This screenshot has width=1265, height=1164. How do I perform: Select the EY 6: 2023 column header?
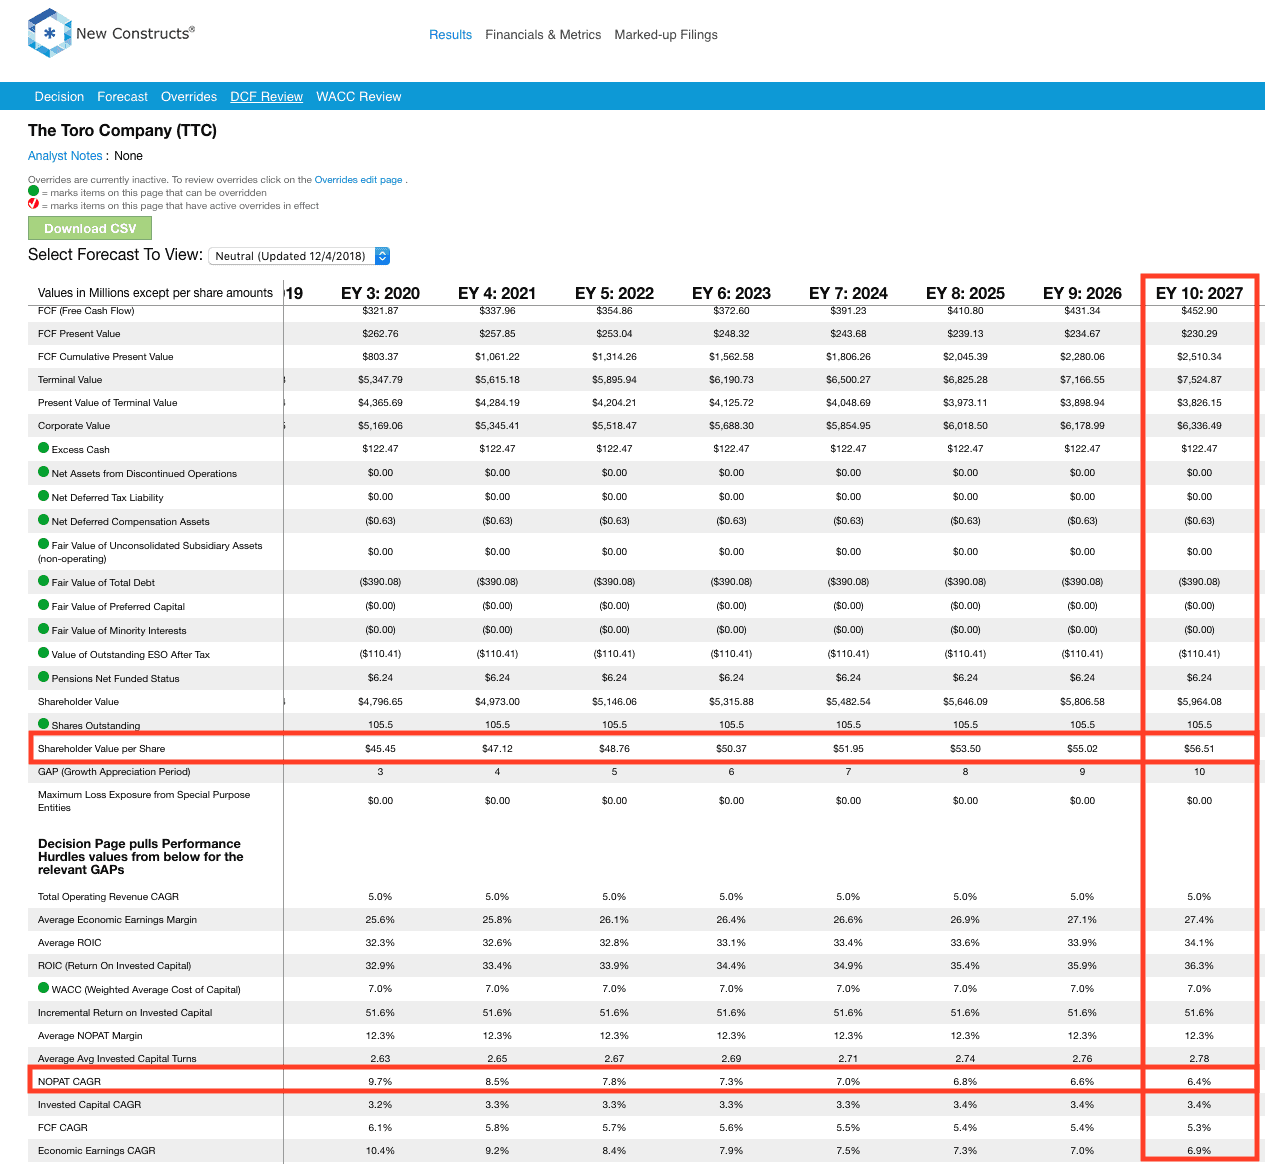(731, 293)
